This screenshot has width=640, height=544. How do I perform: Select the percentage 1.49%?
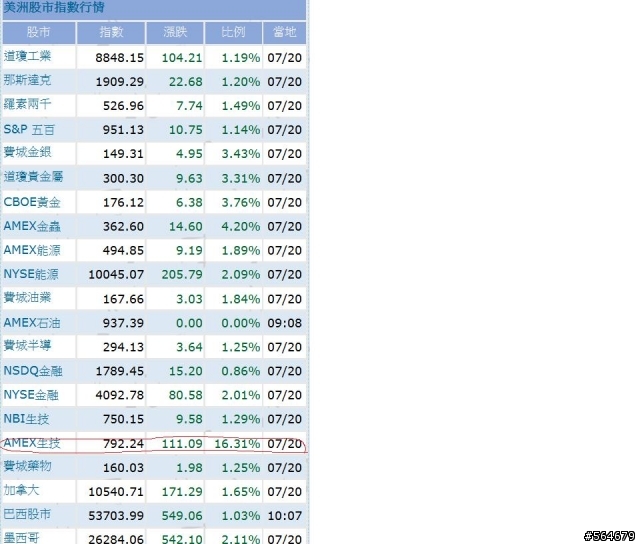click(241, 106)
